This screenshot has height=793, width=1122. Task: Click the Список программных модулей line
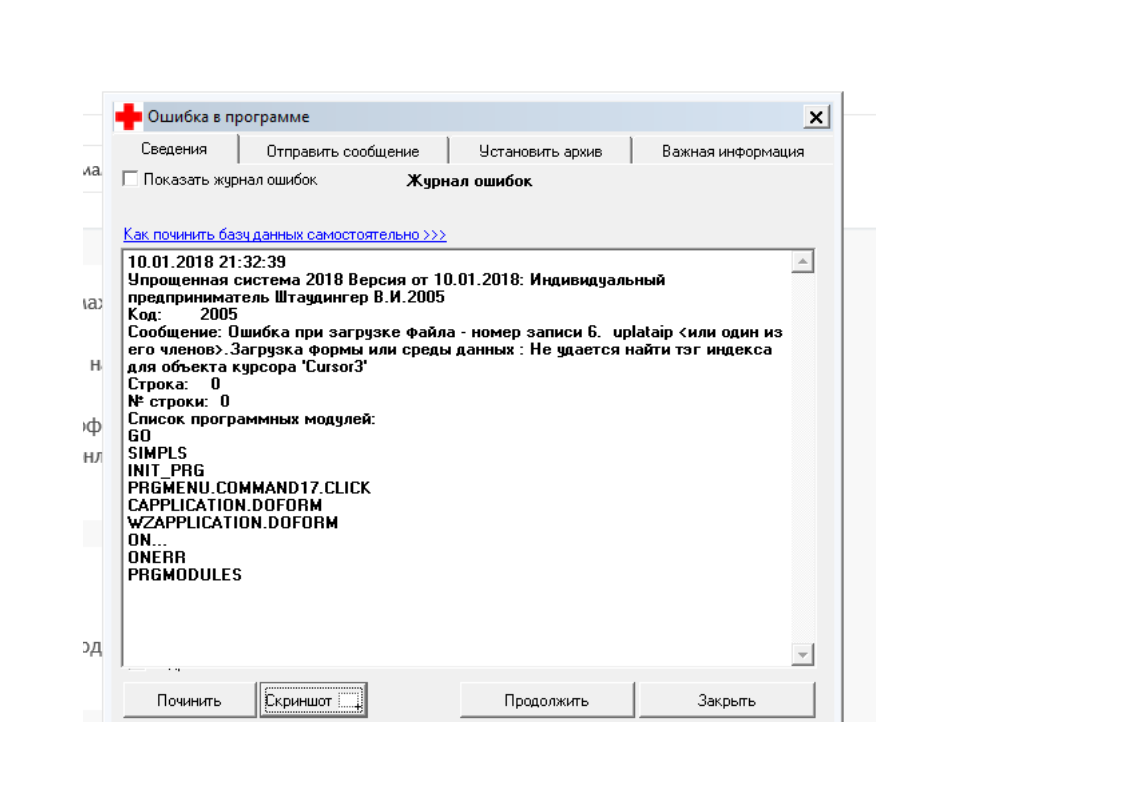click(x=251, y=419)
